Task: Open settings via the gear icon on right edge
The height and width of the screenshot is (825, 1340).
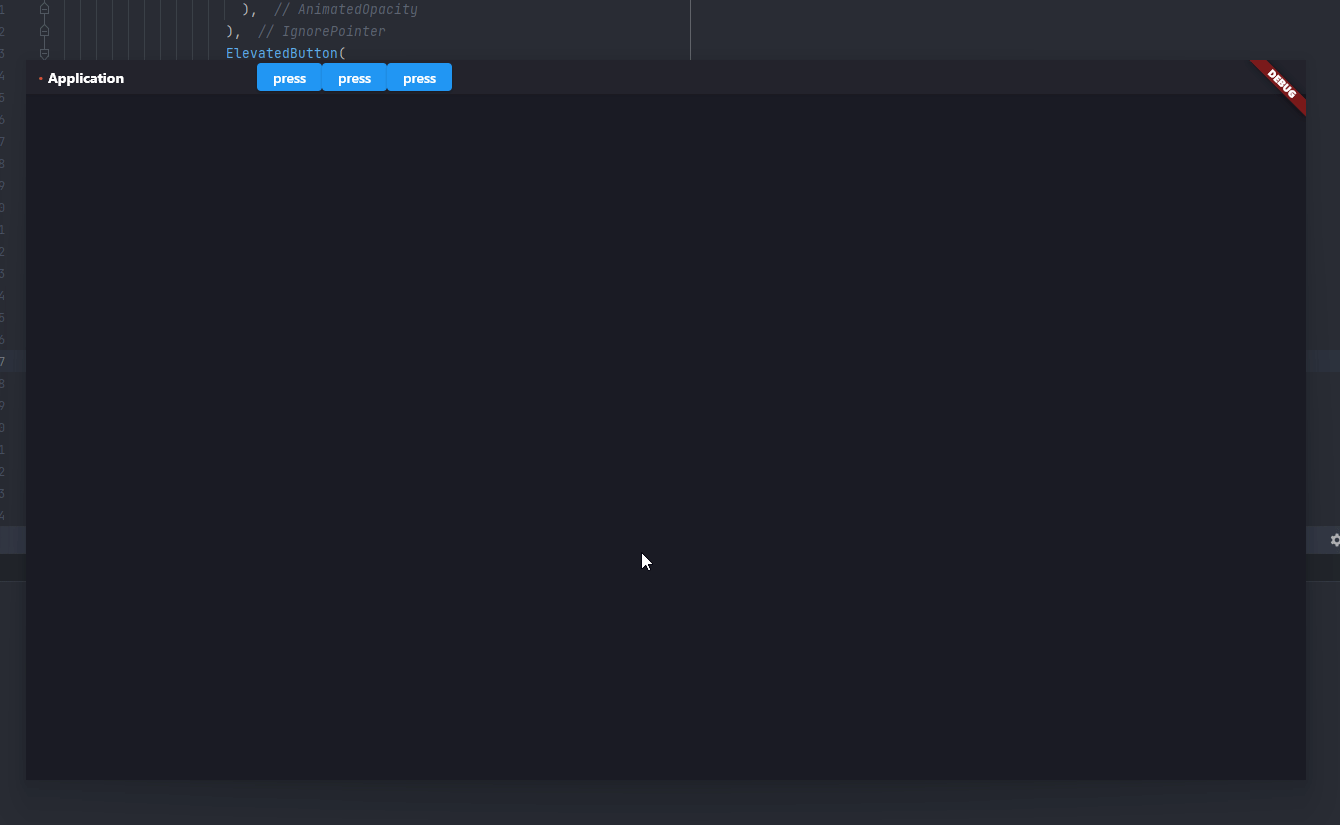Action: (x=1336, y=540)
